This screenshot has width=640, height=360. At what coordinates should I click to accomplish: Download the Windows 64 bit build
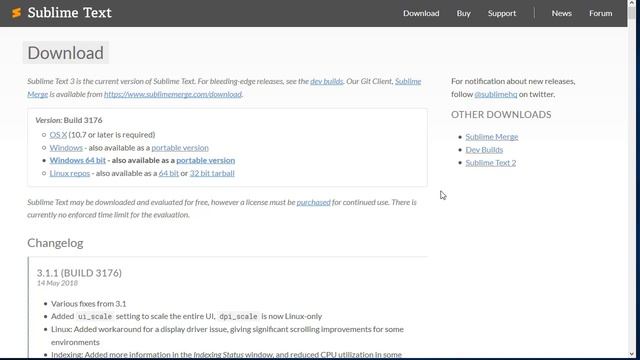point(78,160)
